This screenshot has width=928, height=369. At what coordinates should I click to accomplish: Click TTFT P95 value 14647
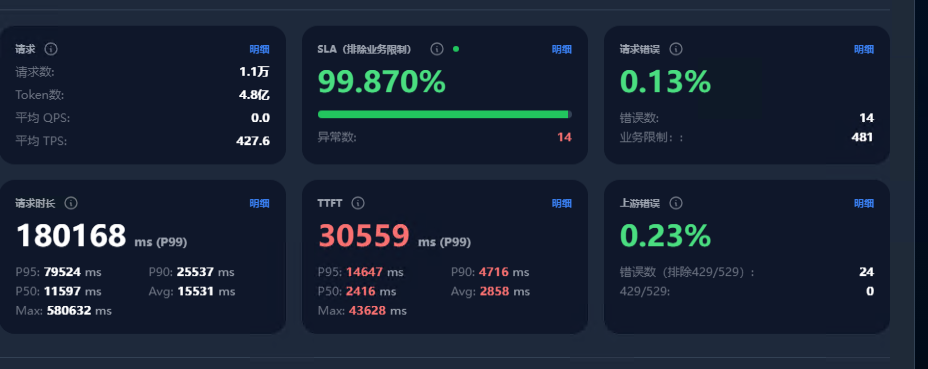tap(365, 272)
